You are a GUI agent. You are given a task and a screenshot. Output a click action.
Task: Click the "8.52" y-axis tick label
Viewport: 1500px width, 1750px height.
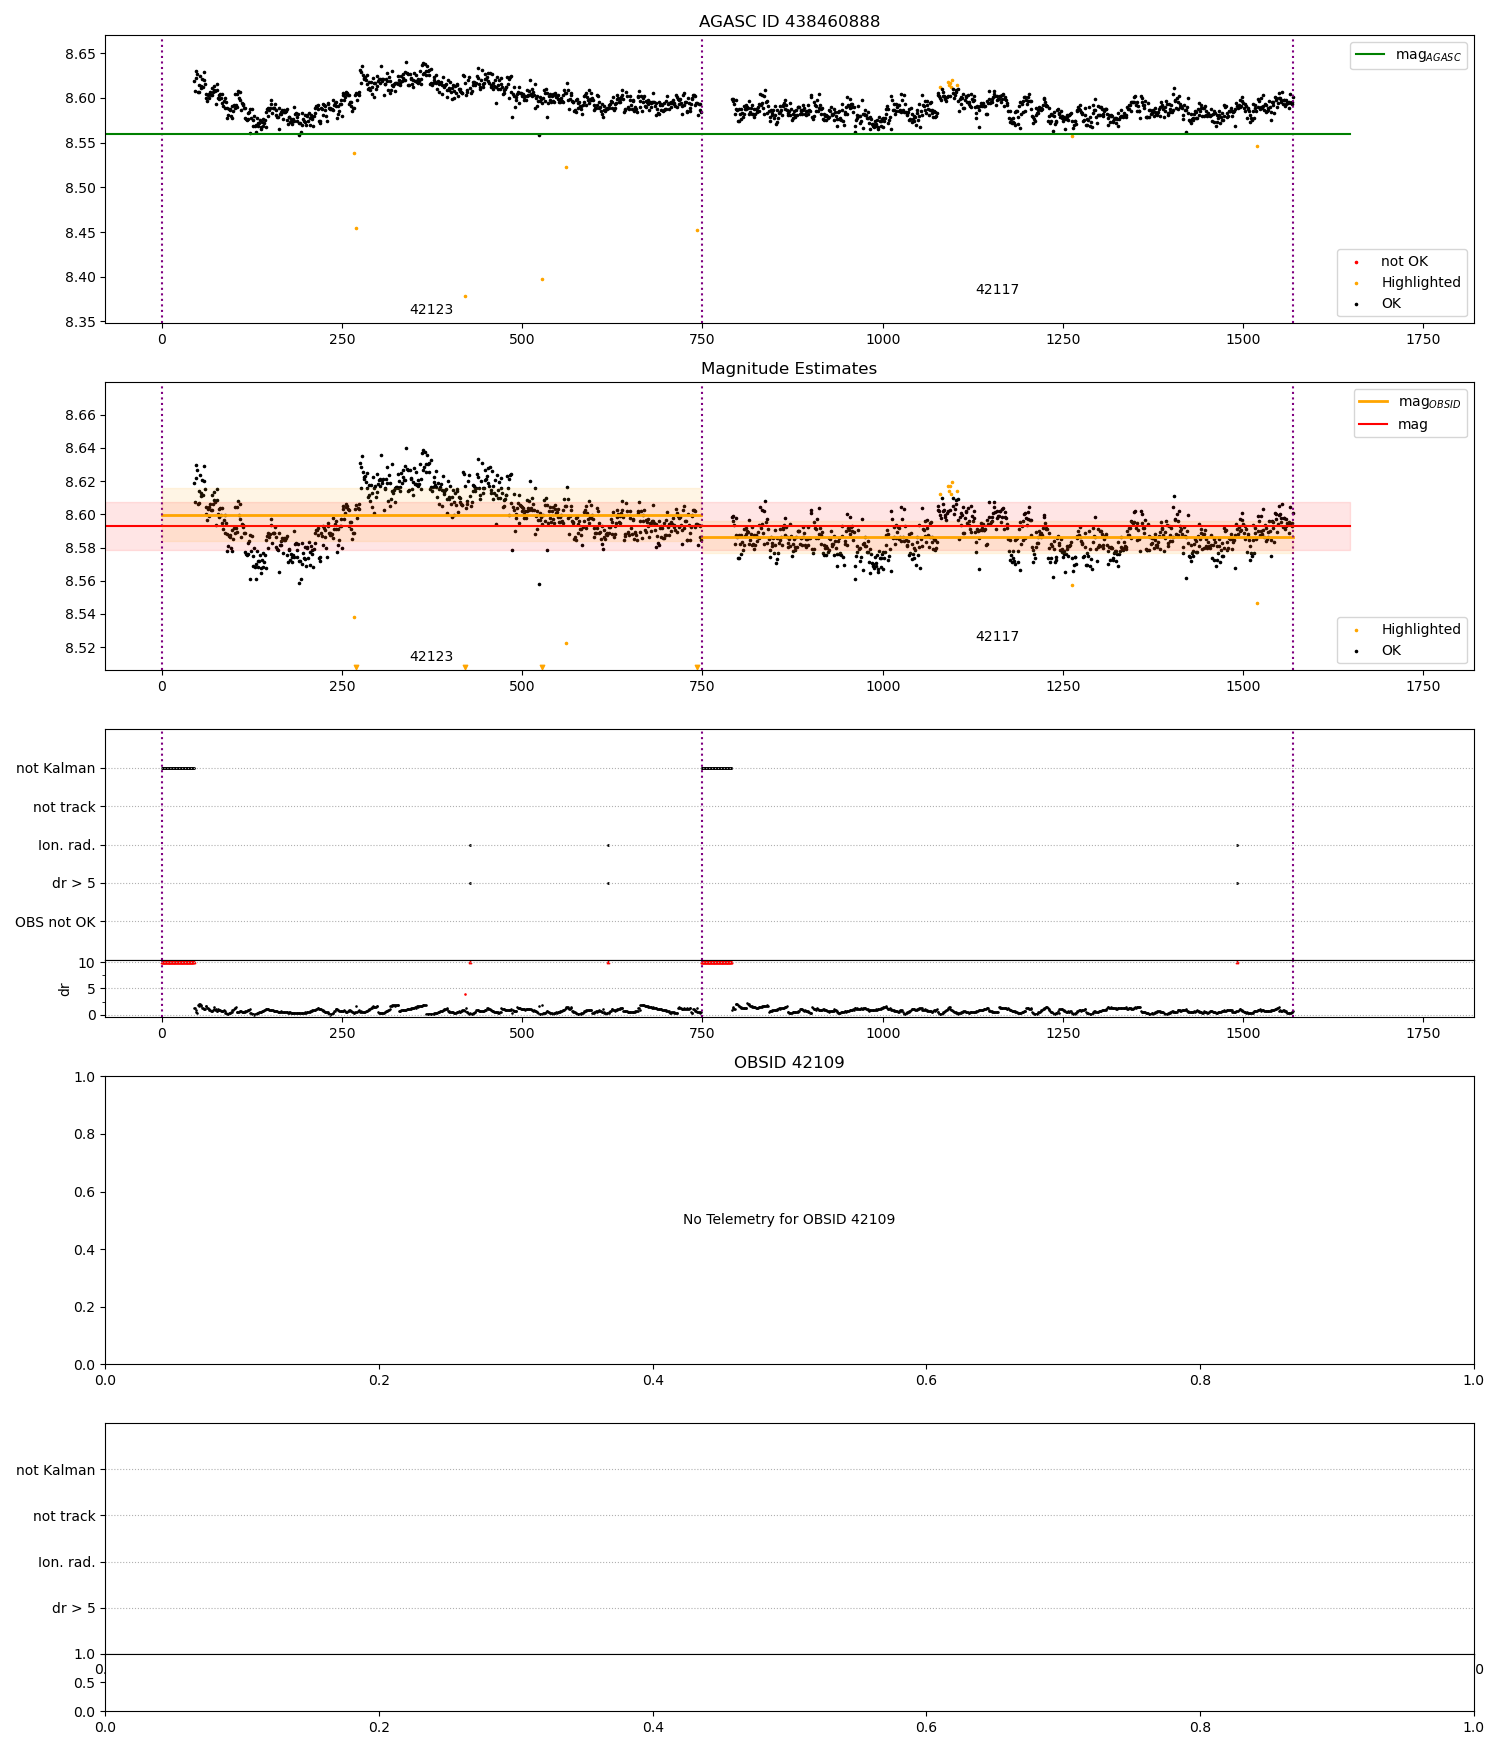(78, 648)
